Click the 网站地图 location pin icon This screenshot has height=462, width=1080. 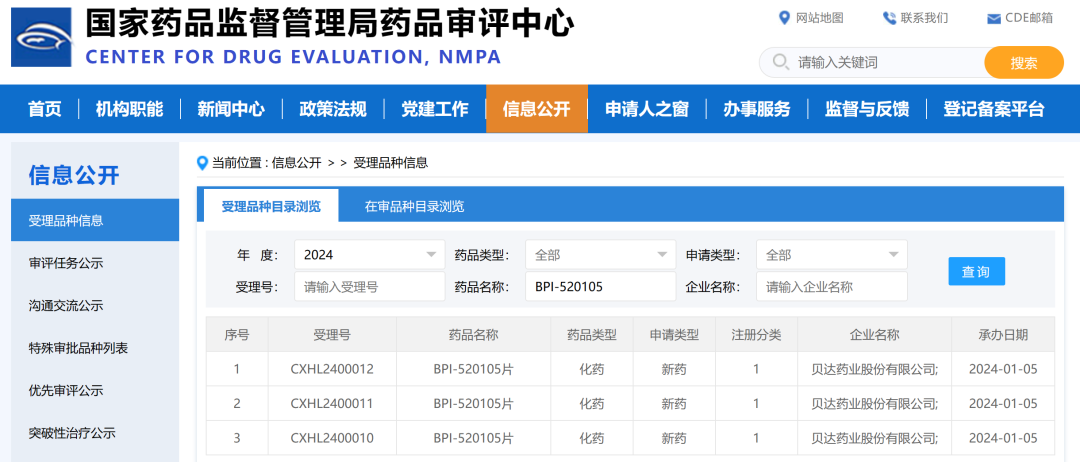784,18
